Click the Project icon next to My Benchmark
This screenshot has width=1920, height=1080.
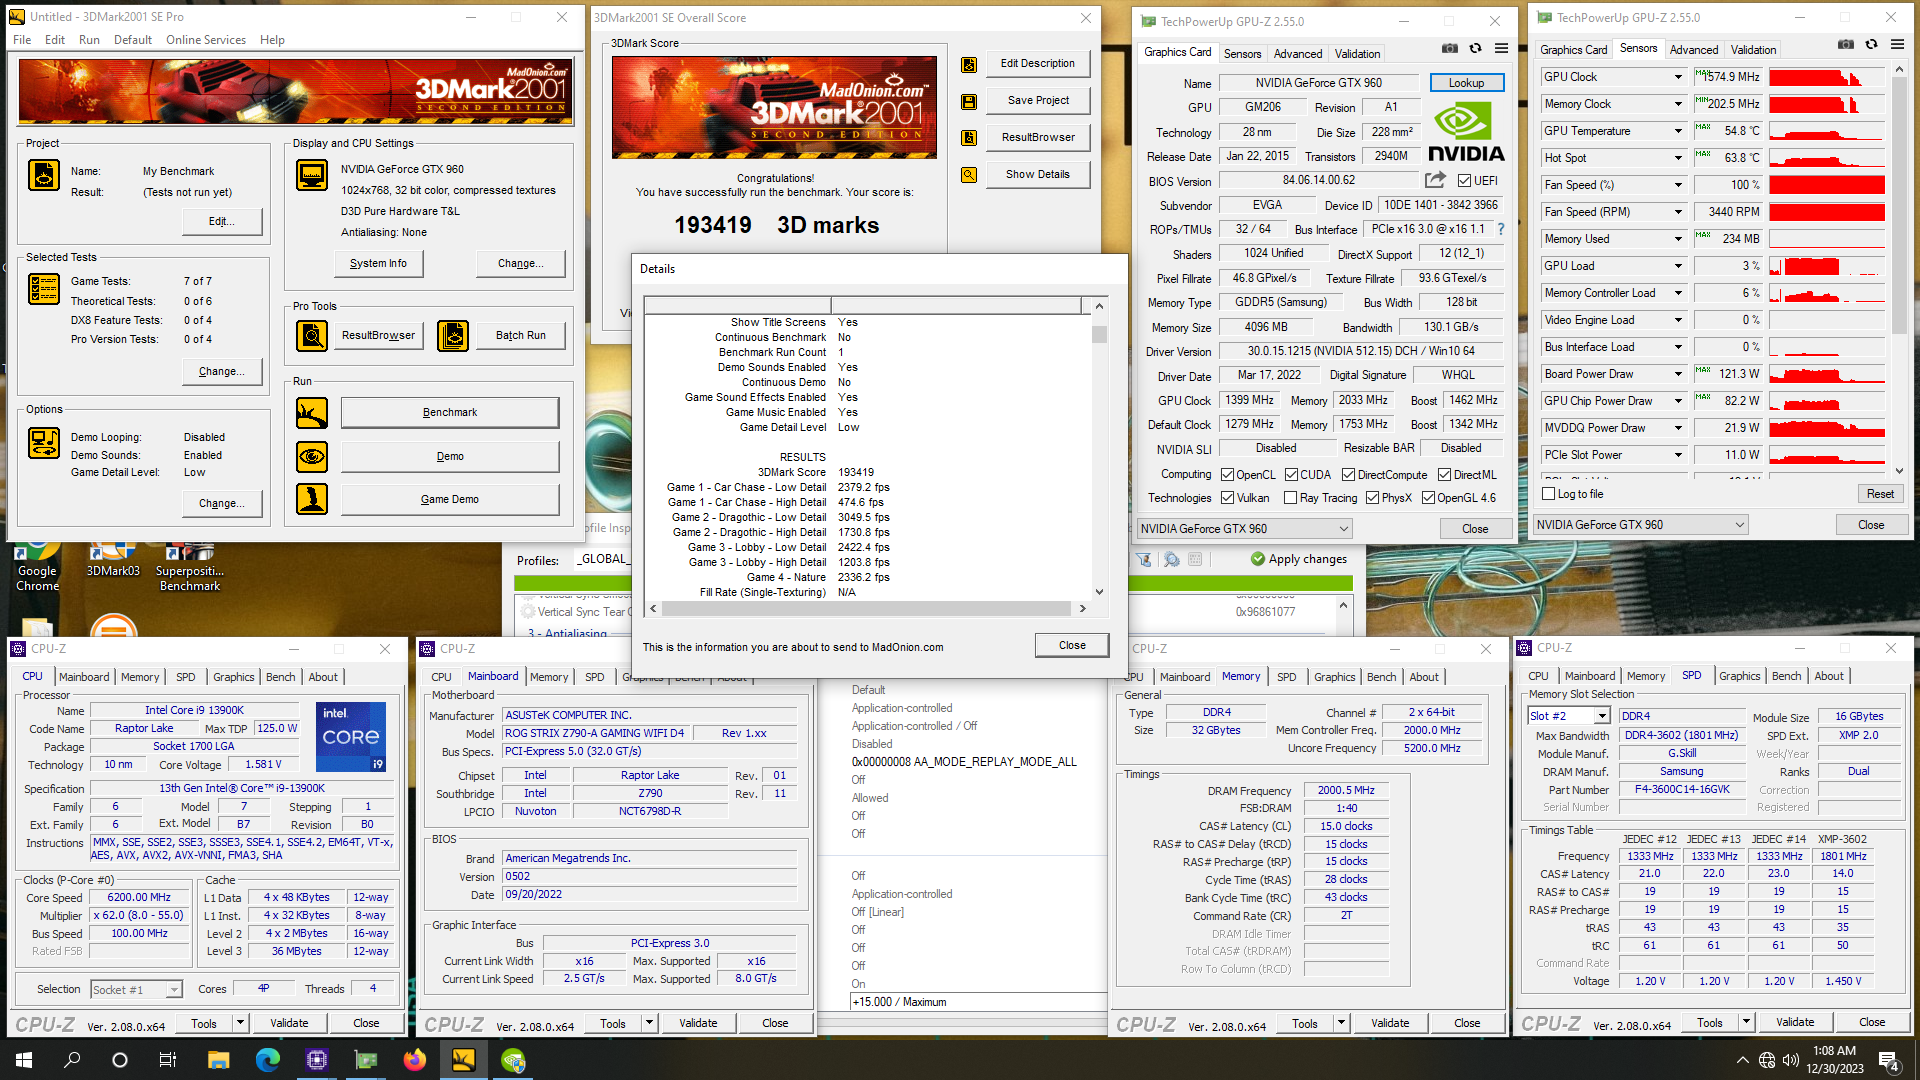coord(44,175)
